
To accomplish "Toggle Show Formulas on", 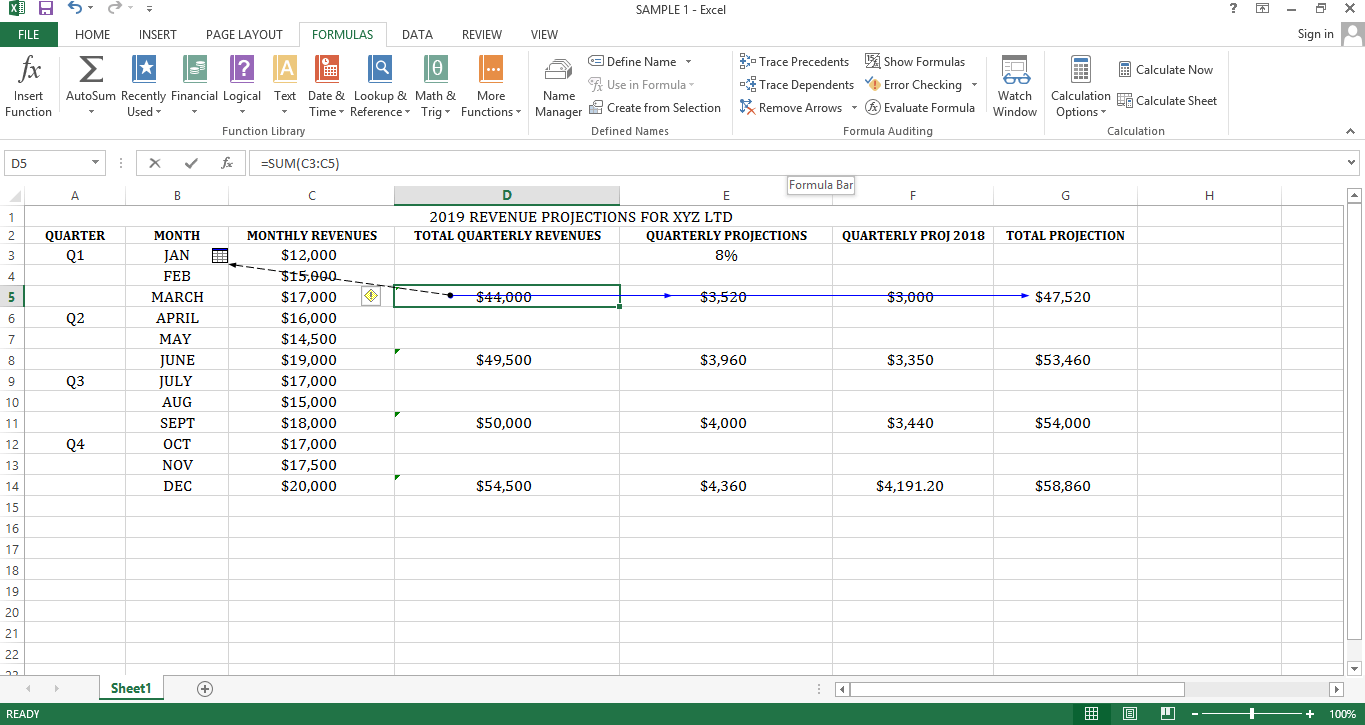I will coord(916,61).
